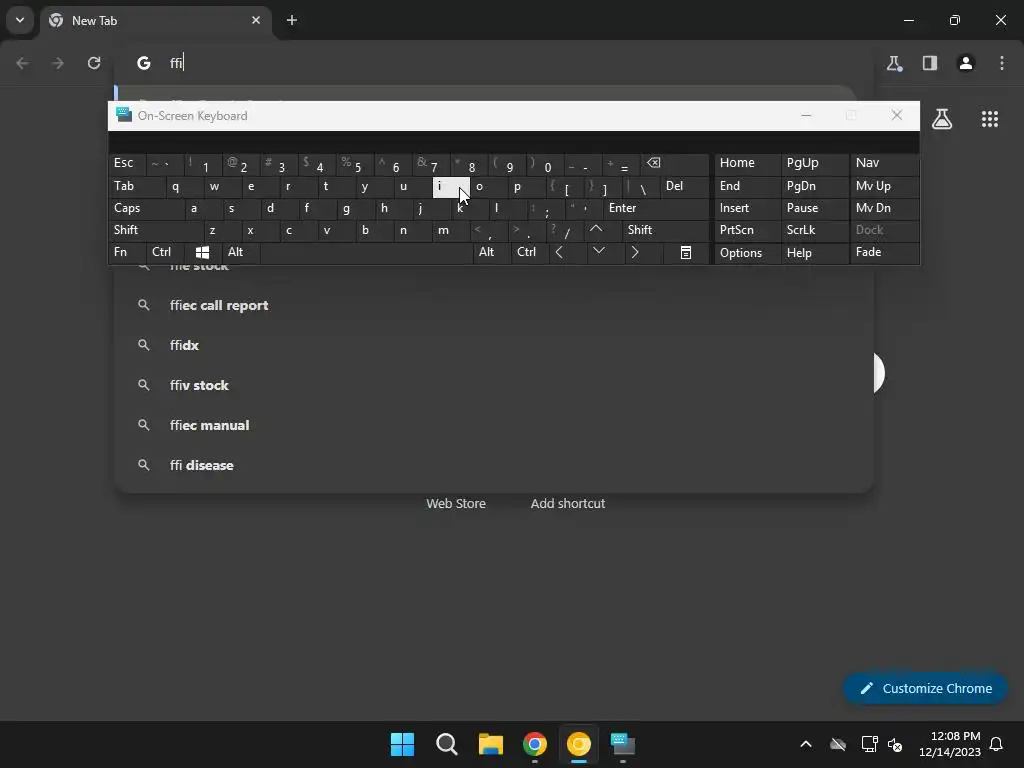Toggle the Fn key on On-Screen Keyboard
This screenshot has height=768, width=1024.
point(127,252)
